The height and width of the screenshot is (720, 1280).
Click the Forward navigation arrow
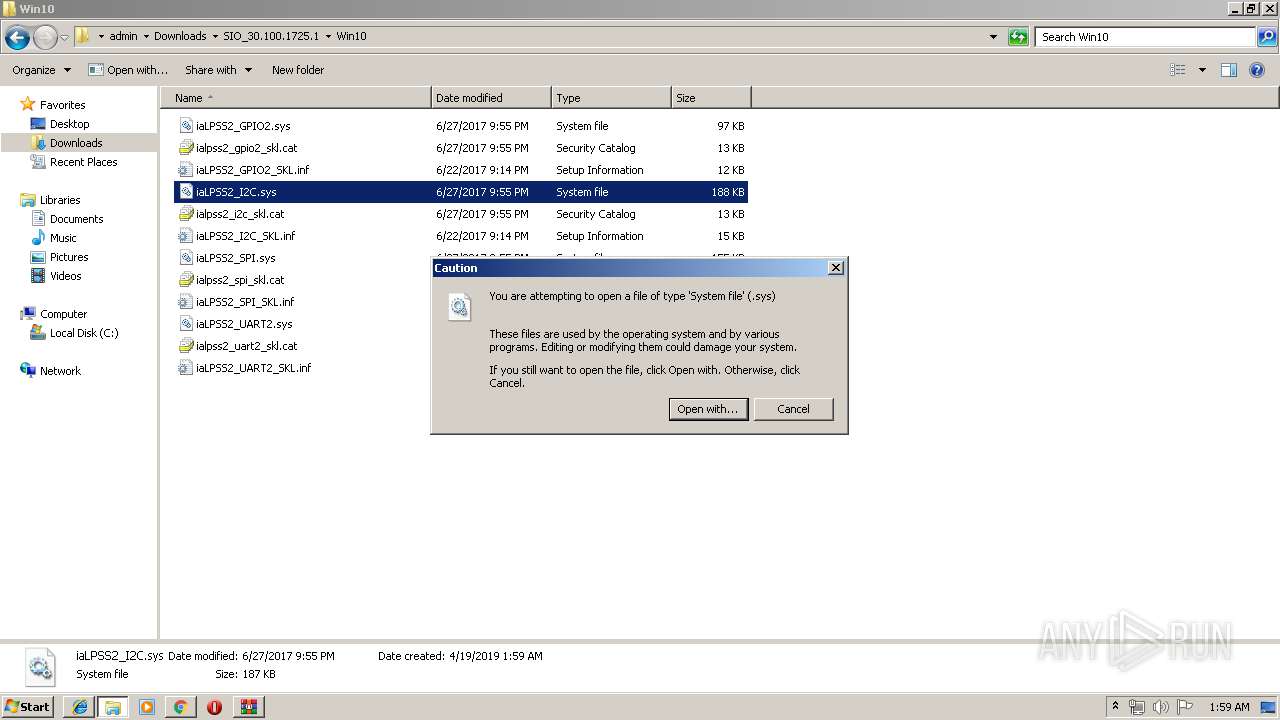tap(45, 38)
